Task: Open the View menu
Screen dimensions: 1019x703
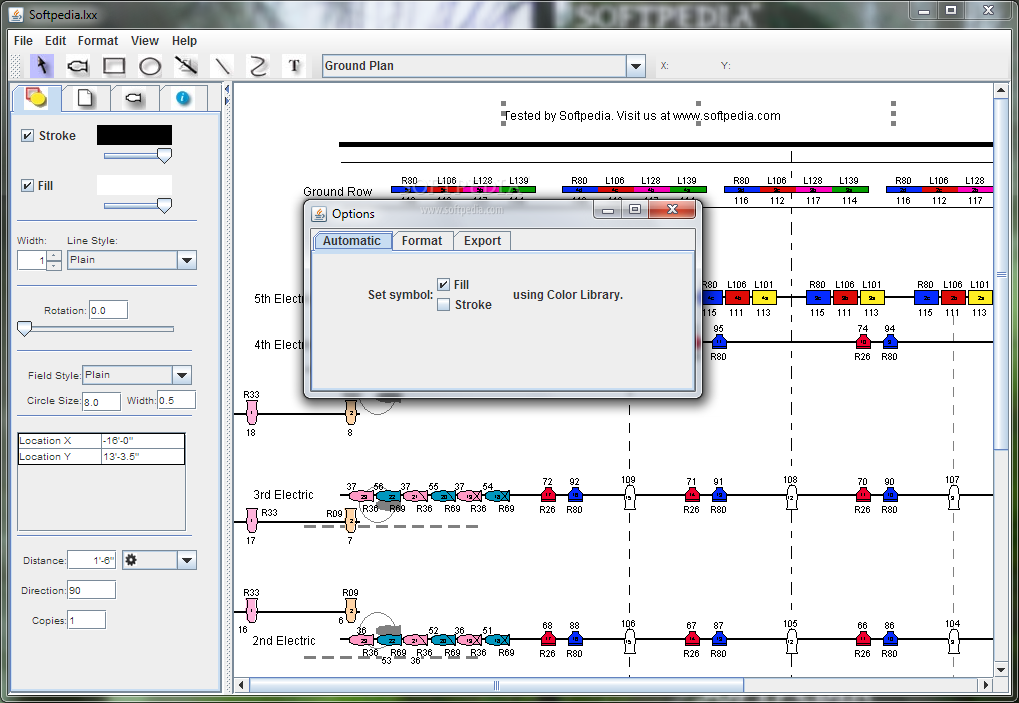Action: [x=144, y=40]
